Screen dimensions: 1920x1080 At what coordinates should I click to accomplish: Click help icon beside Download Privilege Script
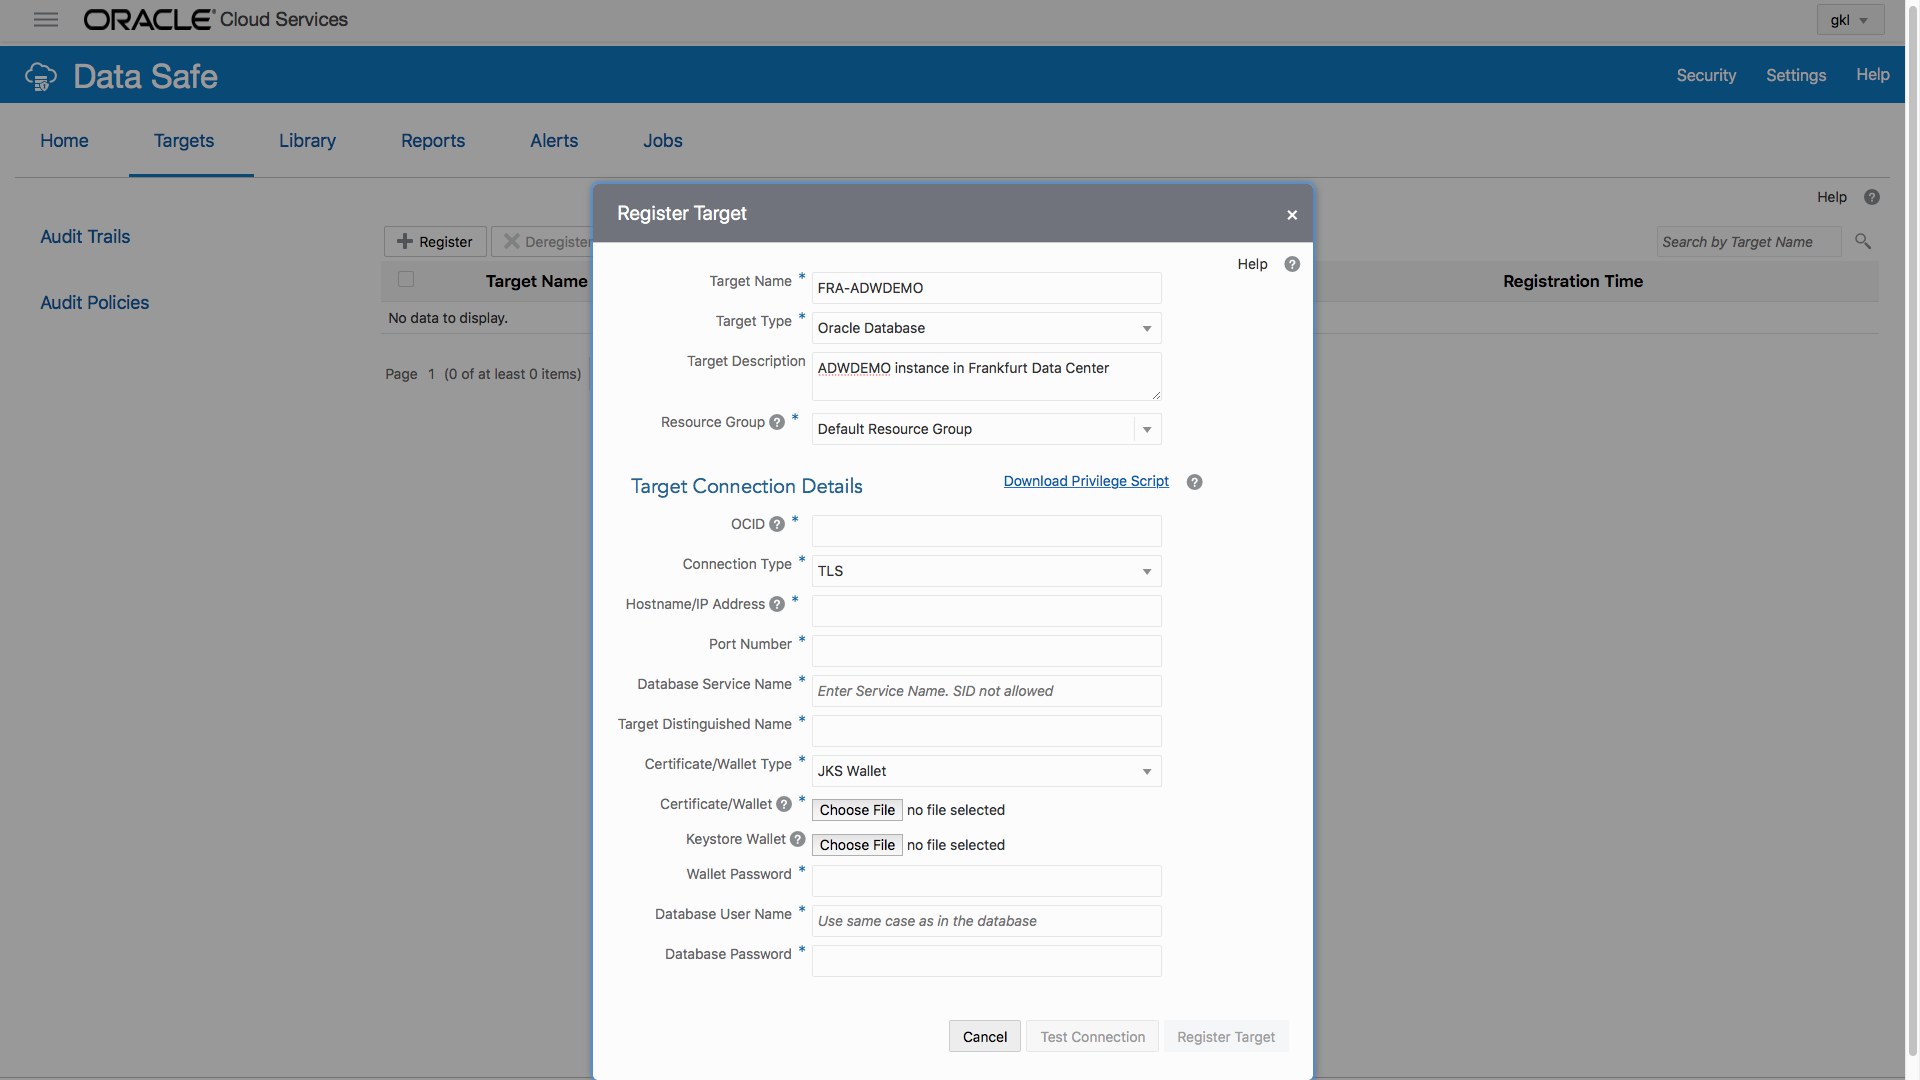pyautogui.click(x=1194, y=482)
